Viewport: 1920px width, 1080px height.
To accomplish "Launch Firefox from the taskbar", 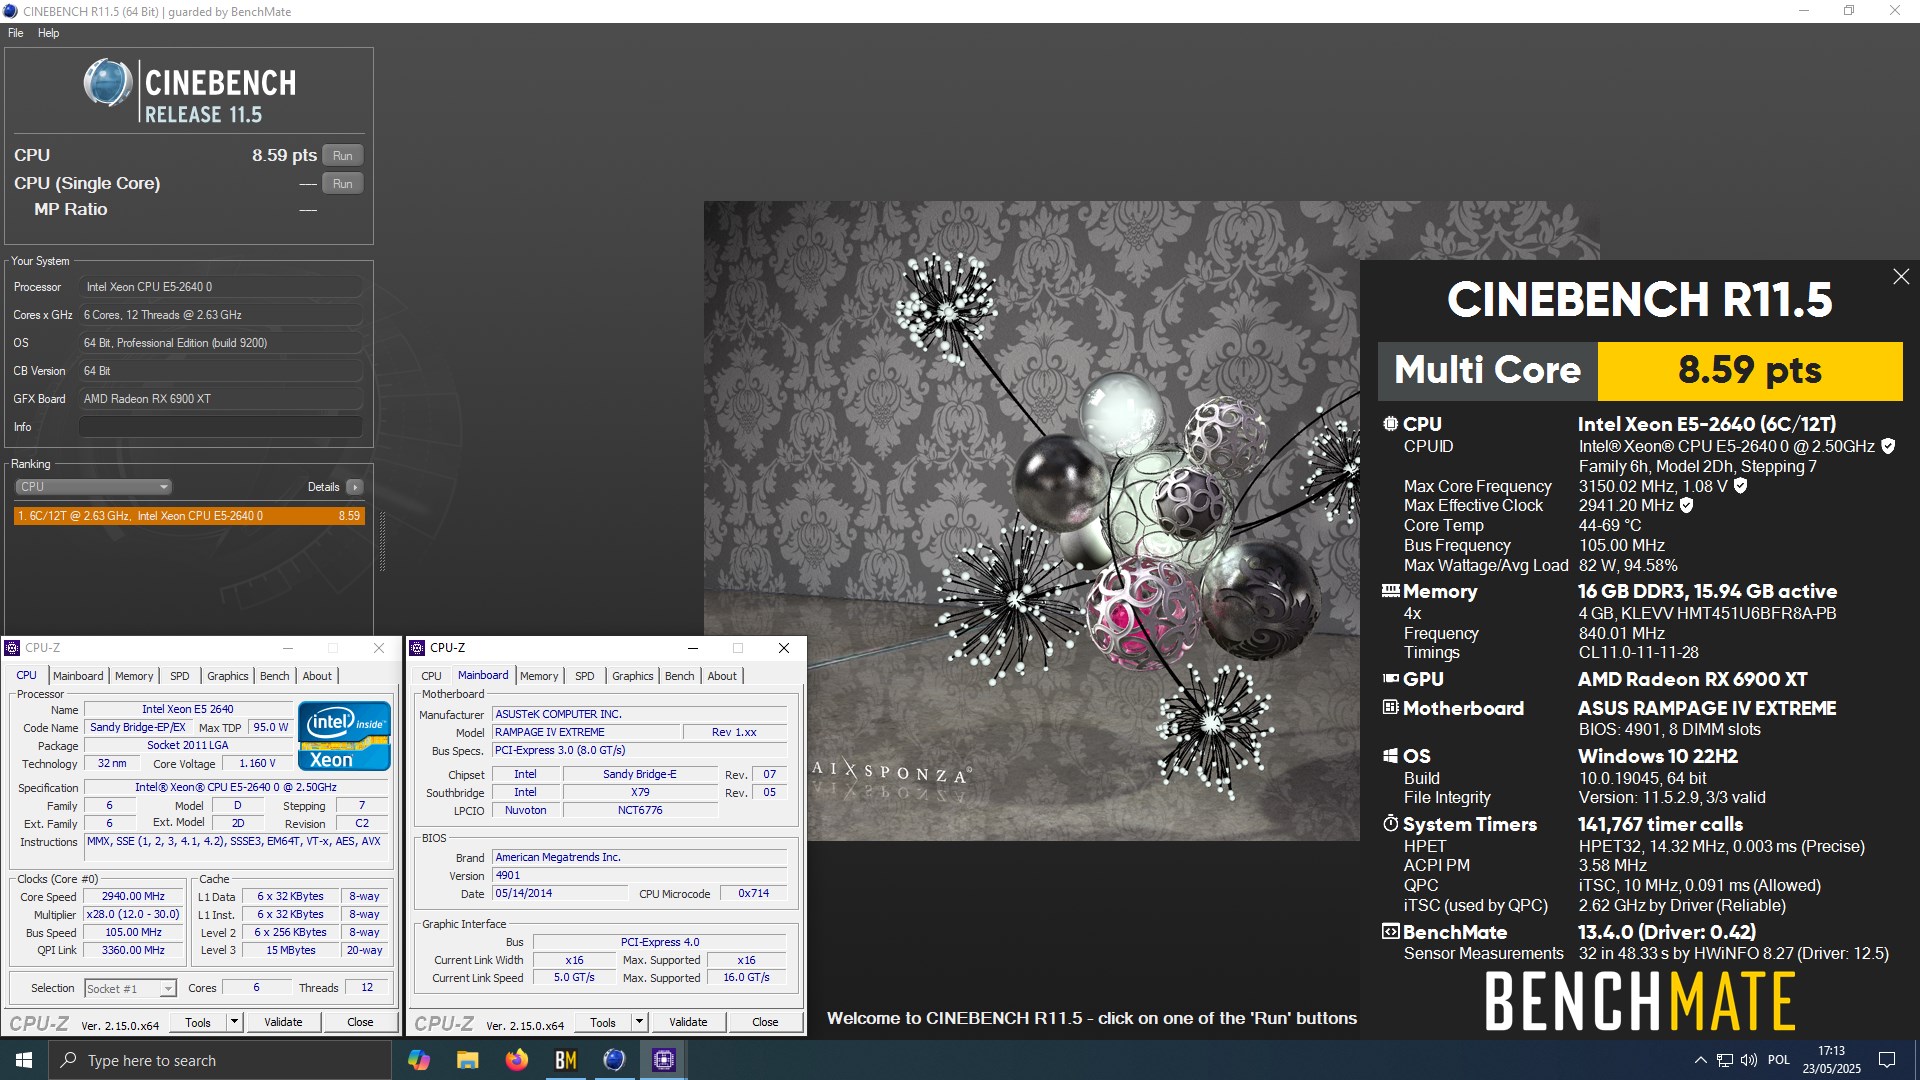I will (516, 1060).
